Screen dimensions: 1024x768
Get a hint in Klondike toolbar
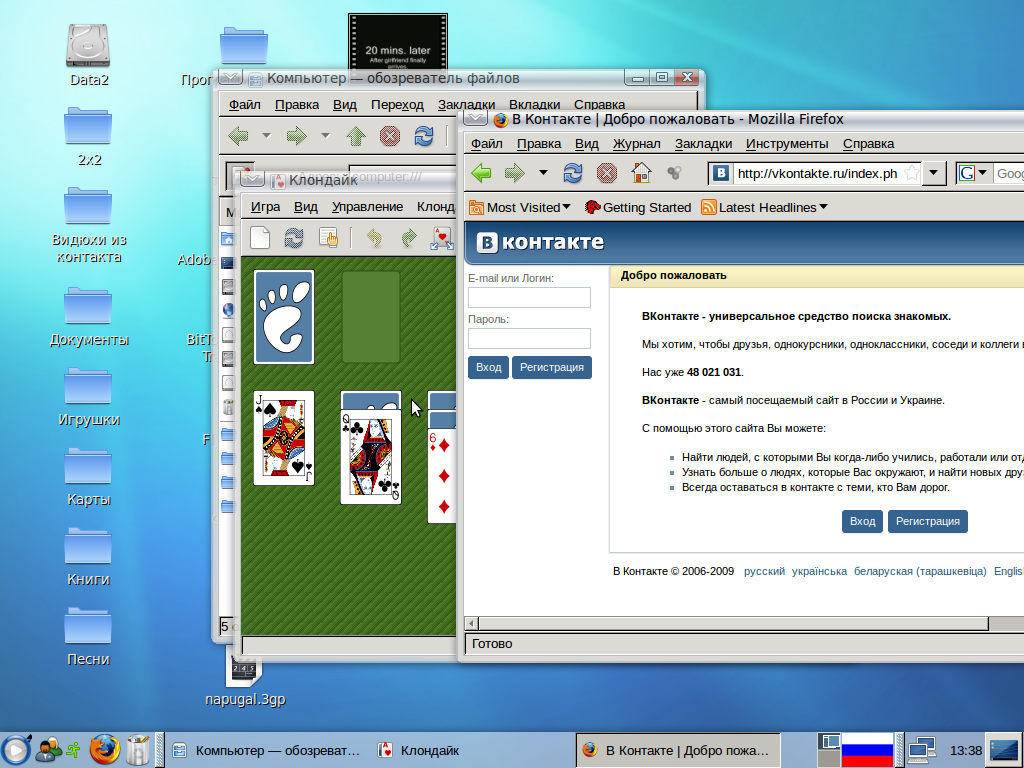point(328,238)
